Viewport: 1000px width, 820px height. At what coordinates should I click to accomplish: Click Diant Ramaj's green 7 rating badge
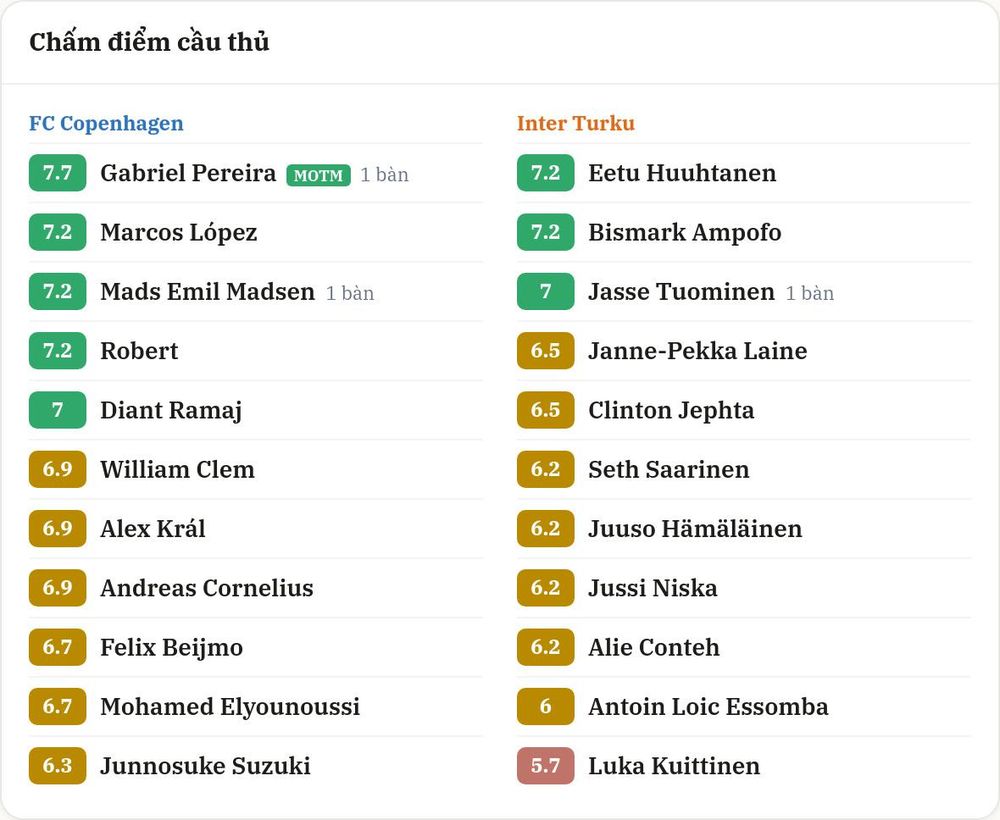(57, 409)
